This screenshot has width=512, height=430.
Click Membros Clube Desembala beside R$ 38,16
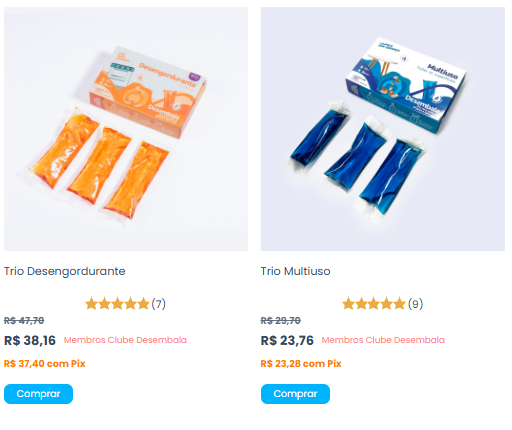coord(125,340)
